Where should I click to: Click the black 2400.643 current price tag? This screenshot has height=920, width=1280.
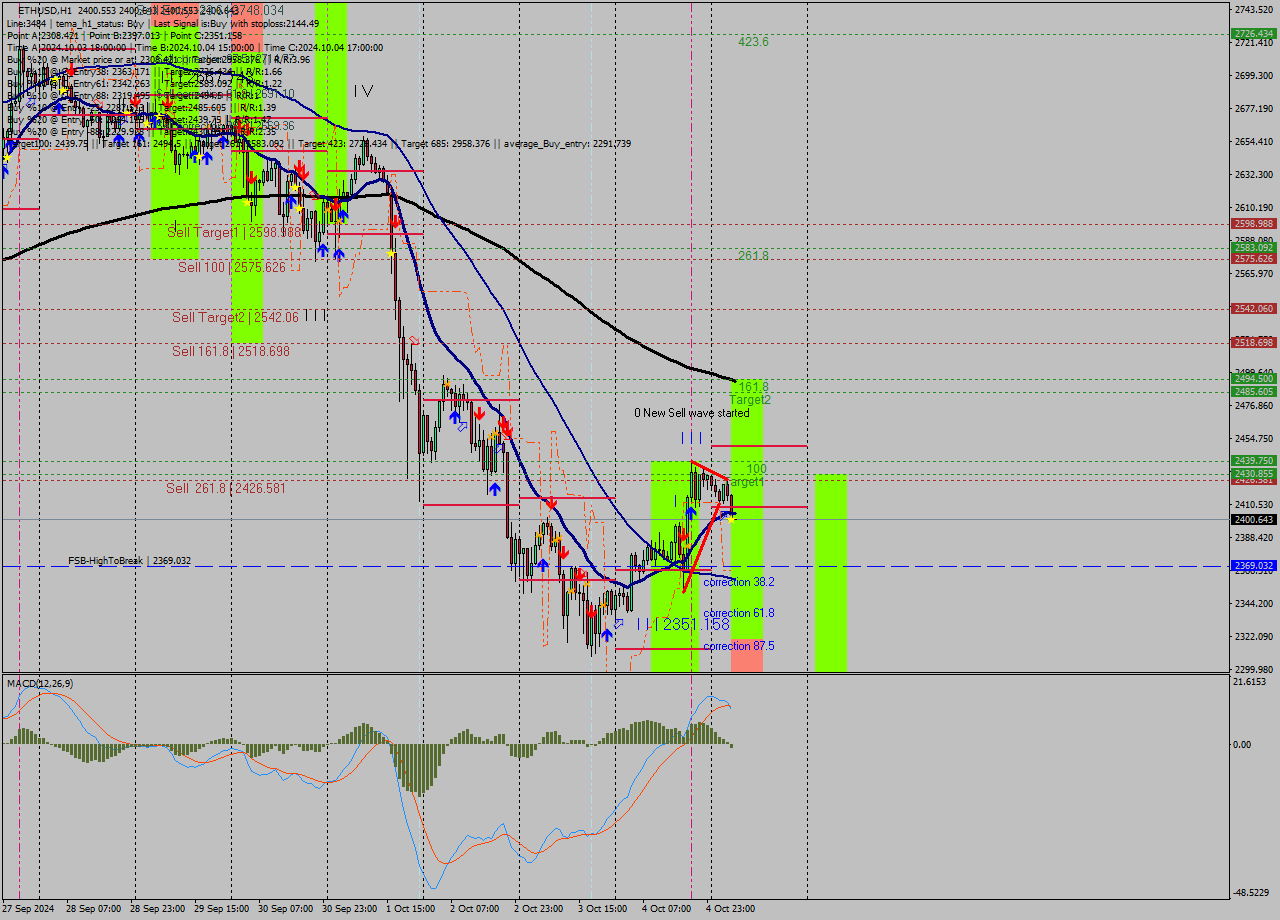tap(1254, 519)
